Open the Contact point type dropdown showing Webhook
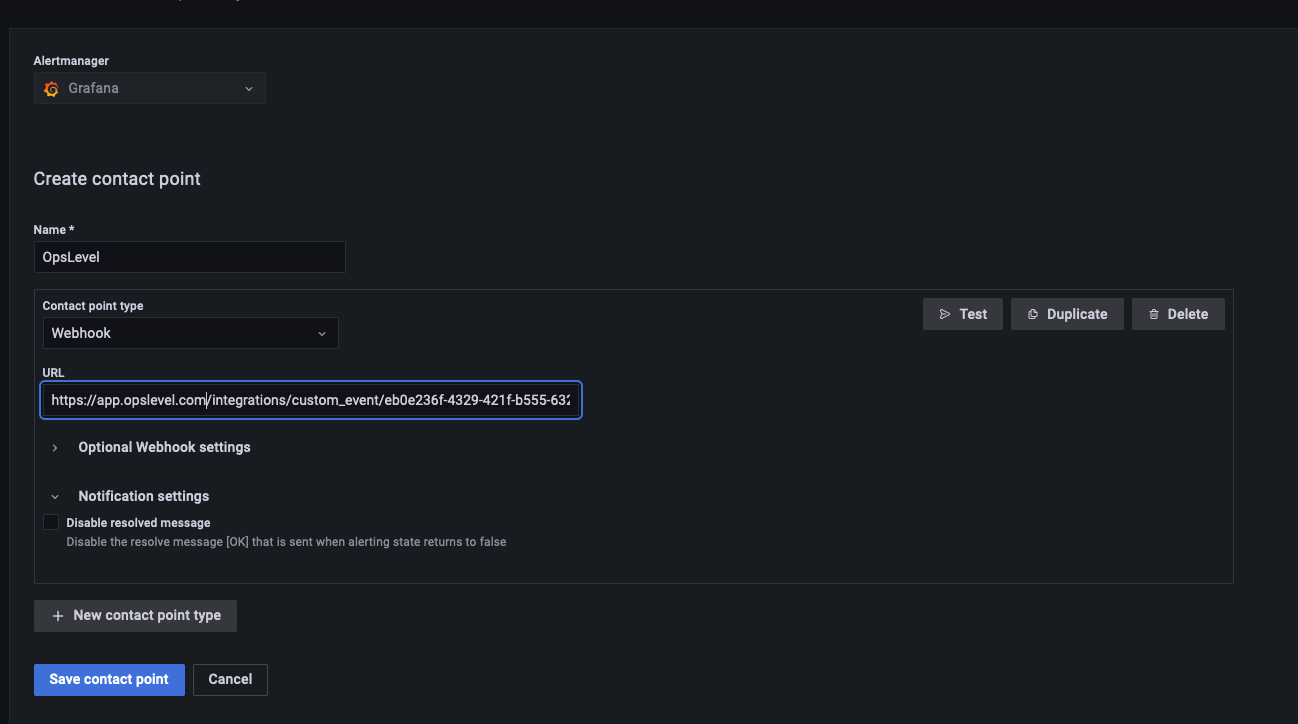The width and height of the screenshot is (1298, 724). click(x=190, y=332)
